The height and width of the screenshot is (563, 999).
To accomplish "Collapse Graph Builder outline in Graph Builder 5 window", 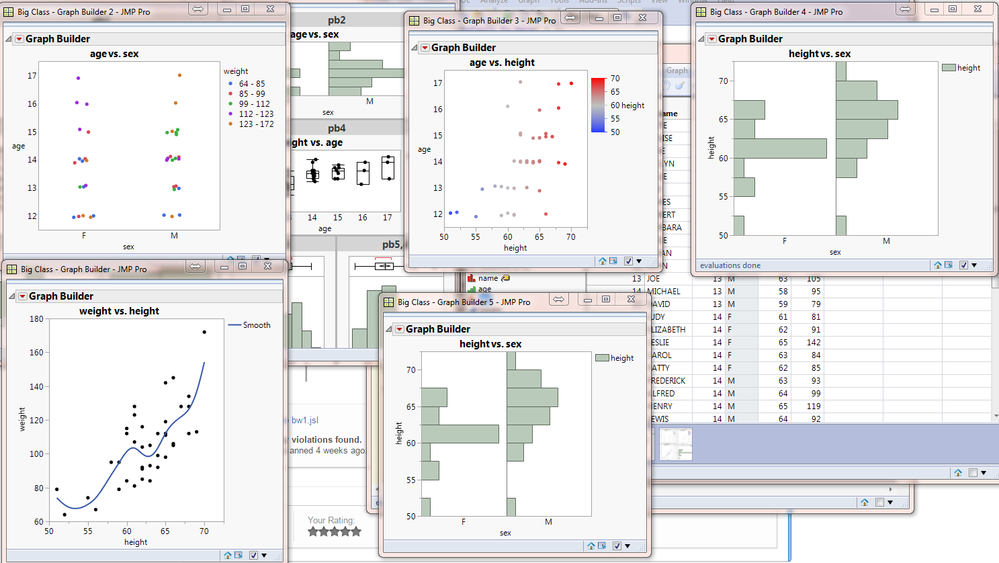I will click(389, 329).
